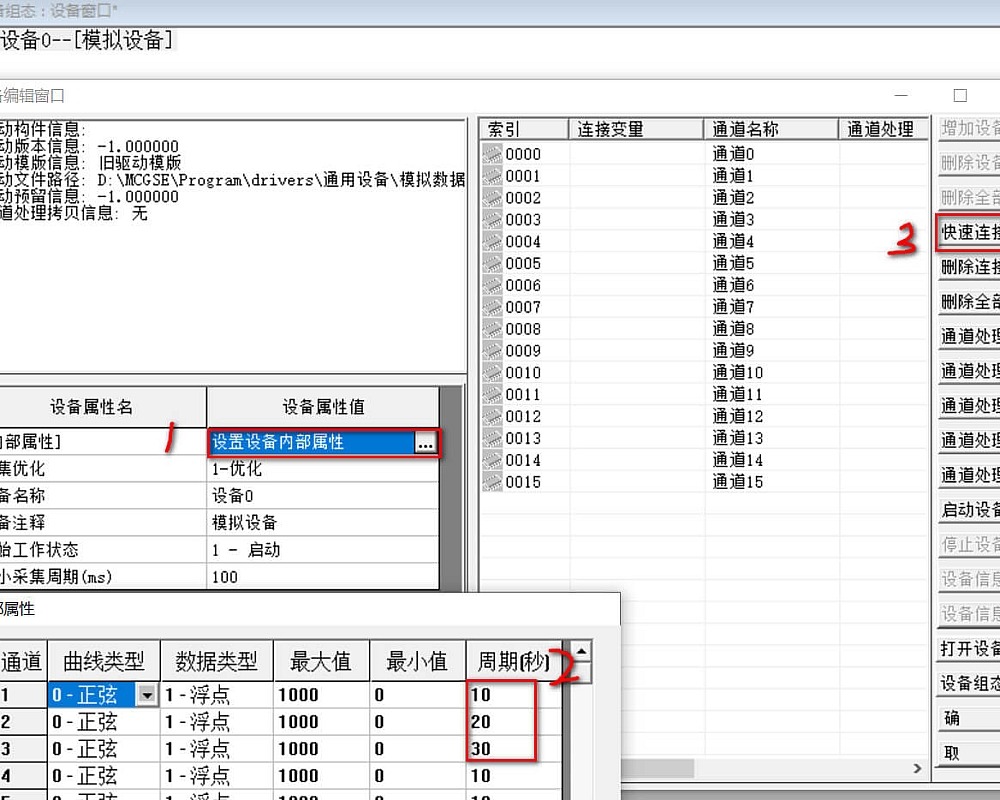The image size is (1000, 800).
Task: Open the 1-优化 acquisition optimization value
Action: coord(322,469)
